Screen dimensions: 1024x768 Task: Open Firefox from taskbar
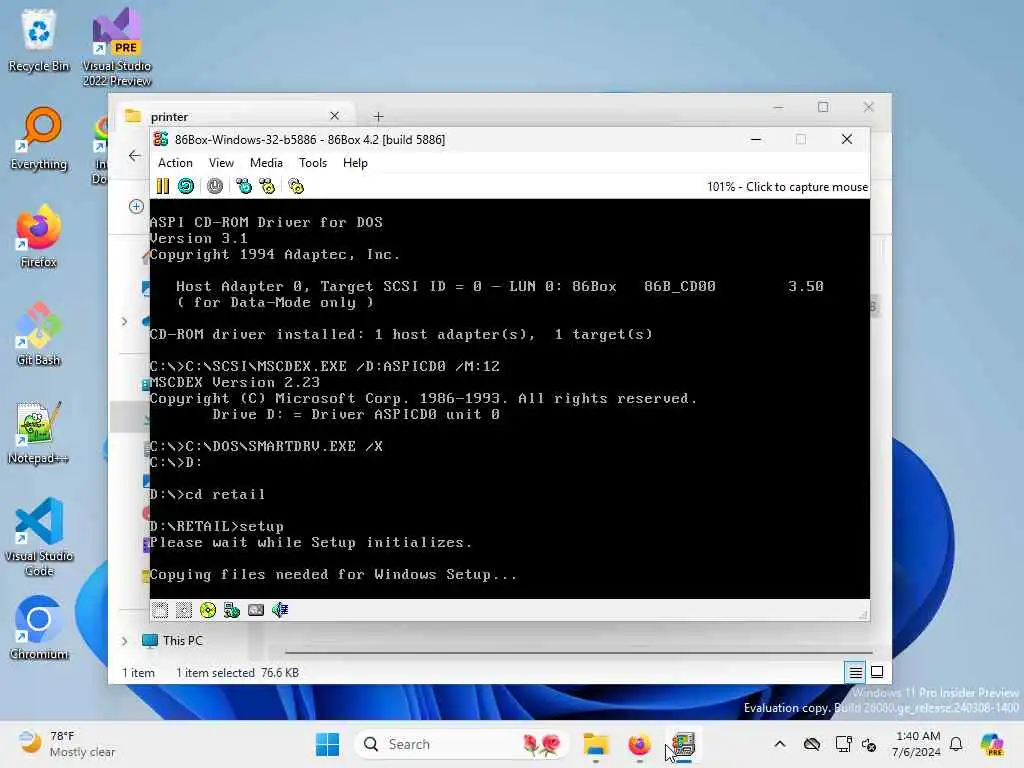(x=639, y=744)
